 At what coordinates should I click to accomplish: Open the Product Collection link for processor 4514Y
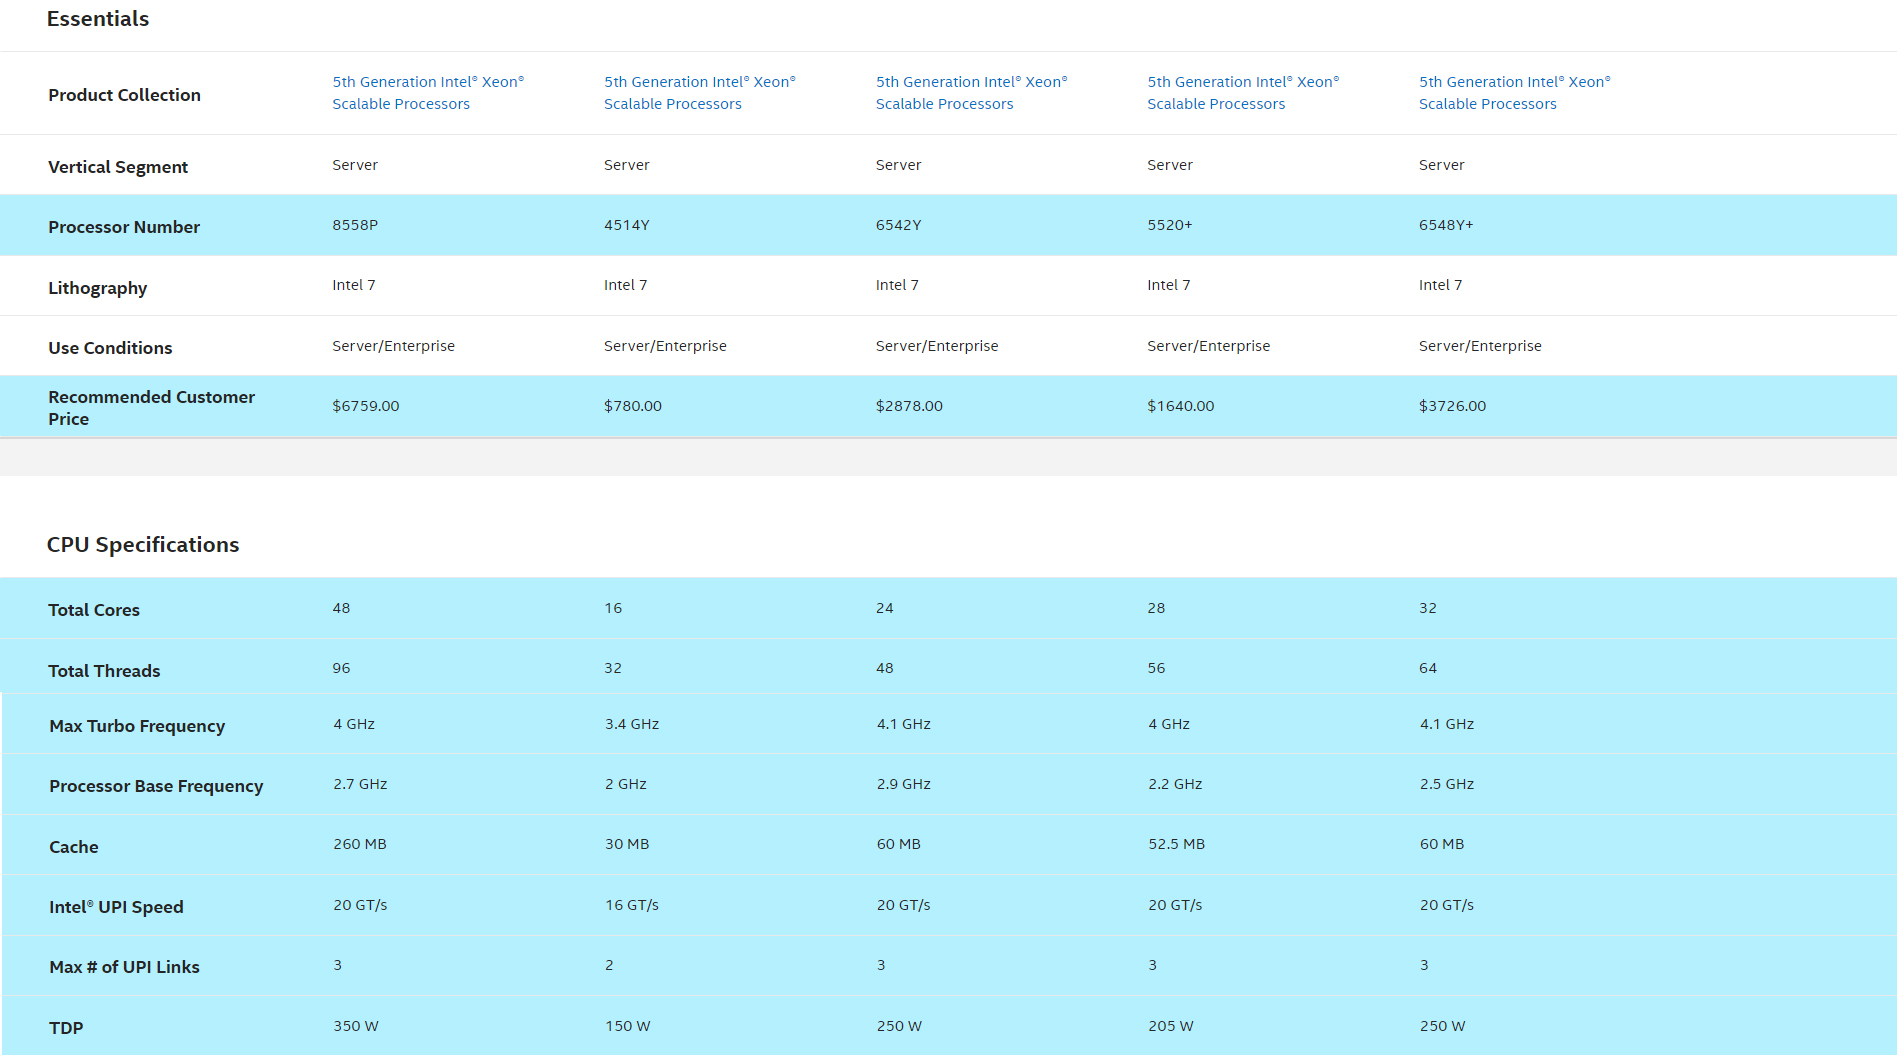[x=699, y=93]
